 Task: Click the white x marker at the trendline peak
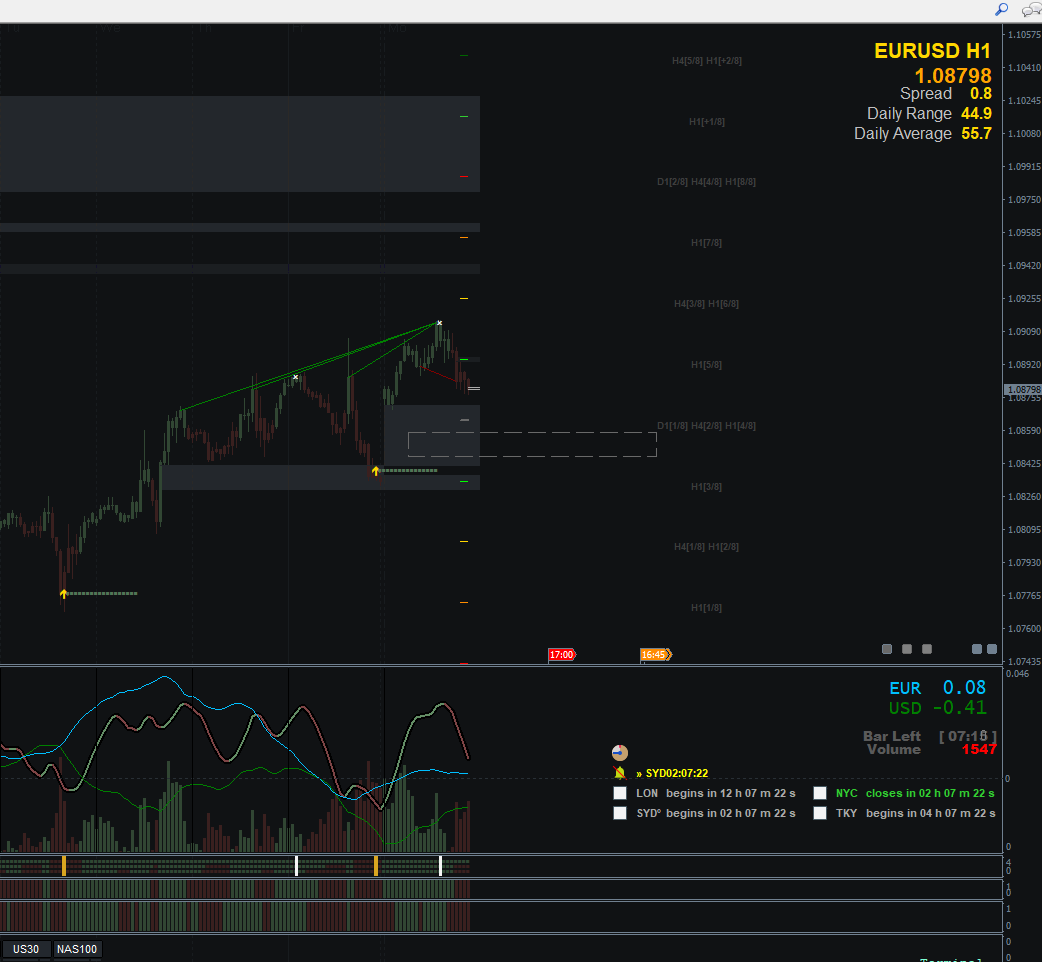point(439,323)
